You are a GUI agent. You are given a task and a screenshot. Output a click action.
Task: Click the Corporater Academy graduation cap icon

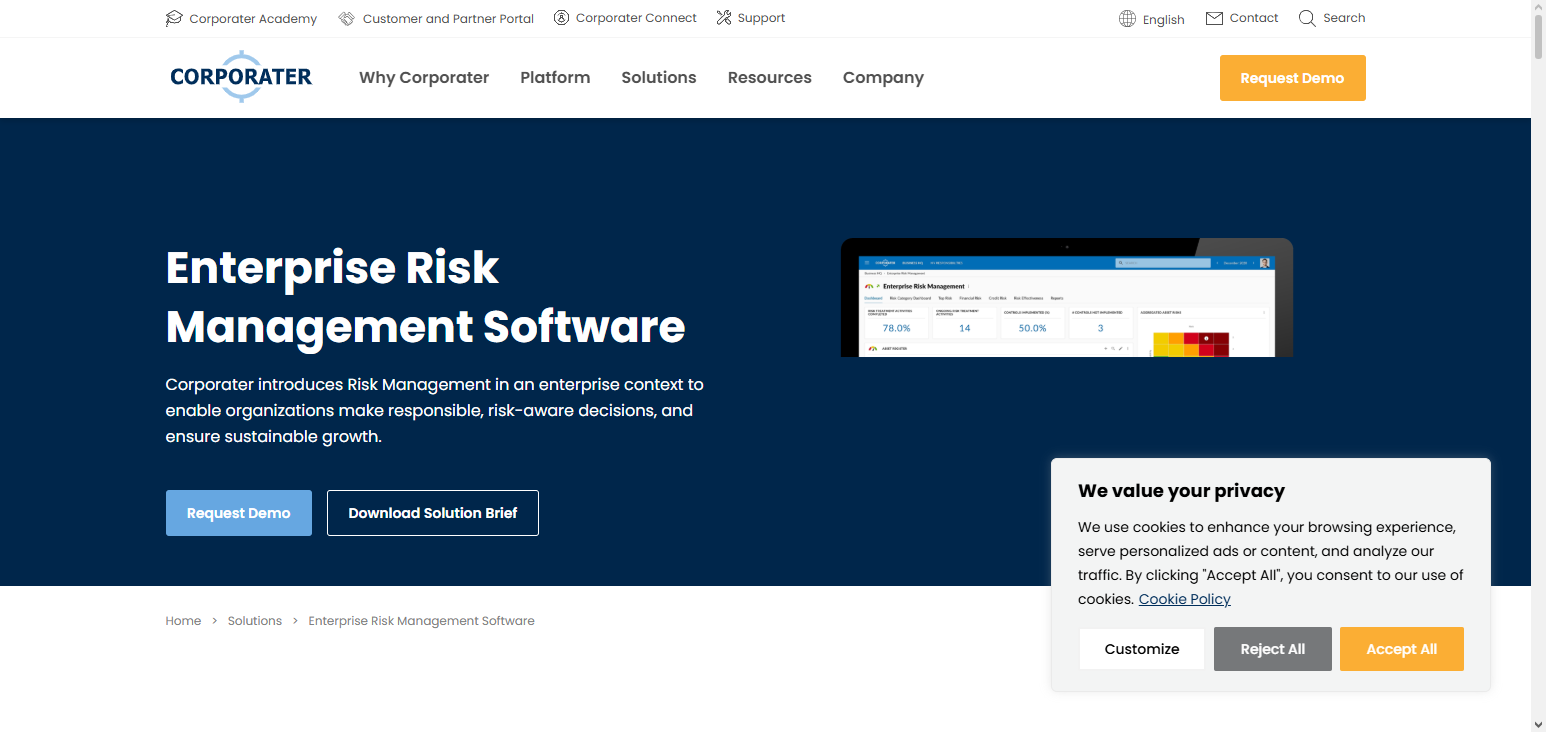[x=174, y=18]
